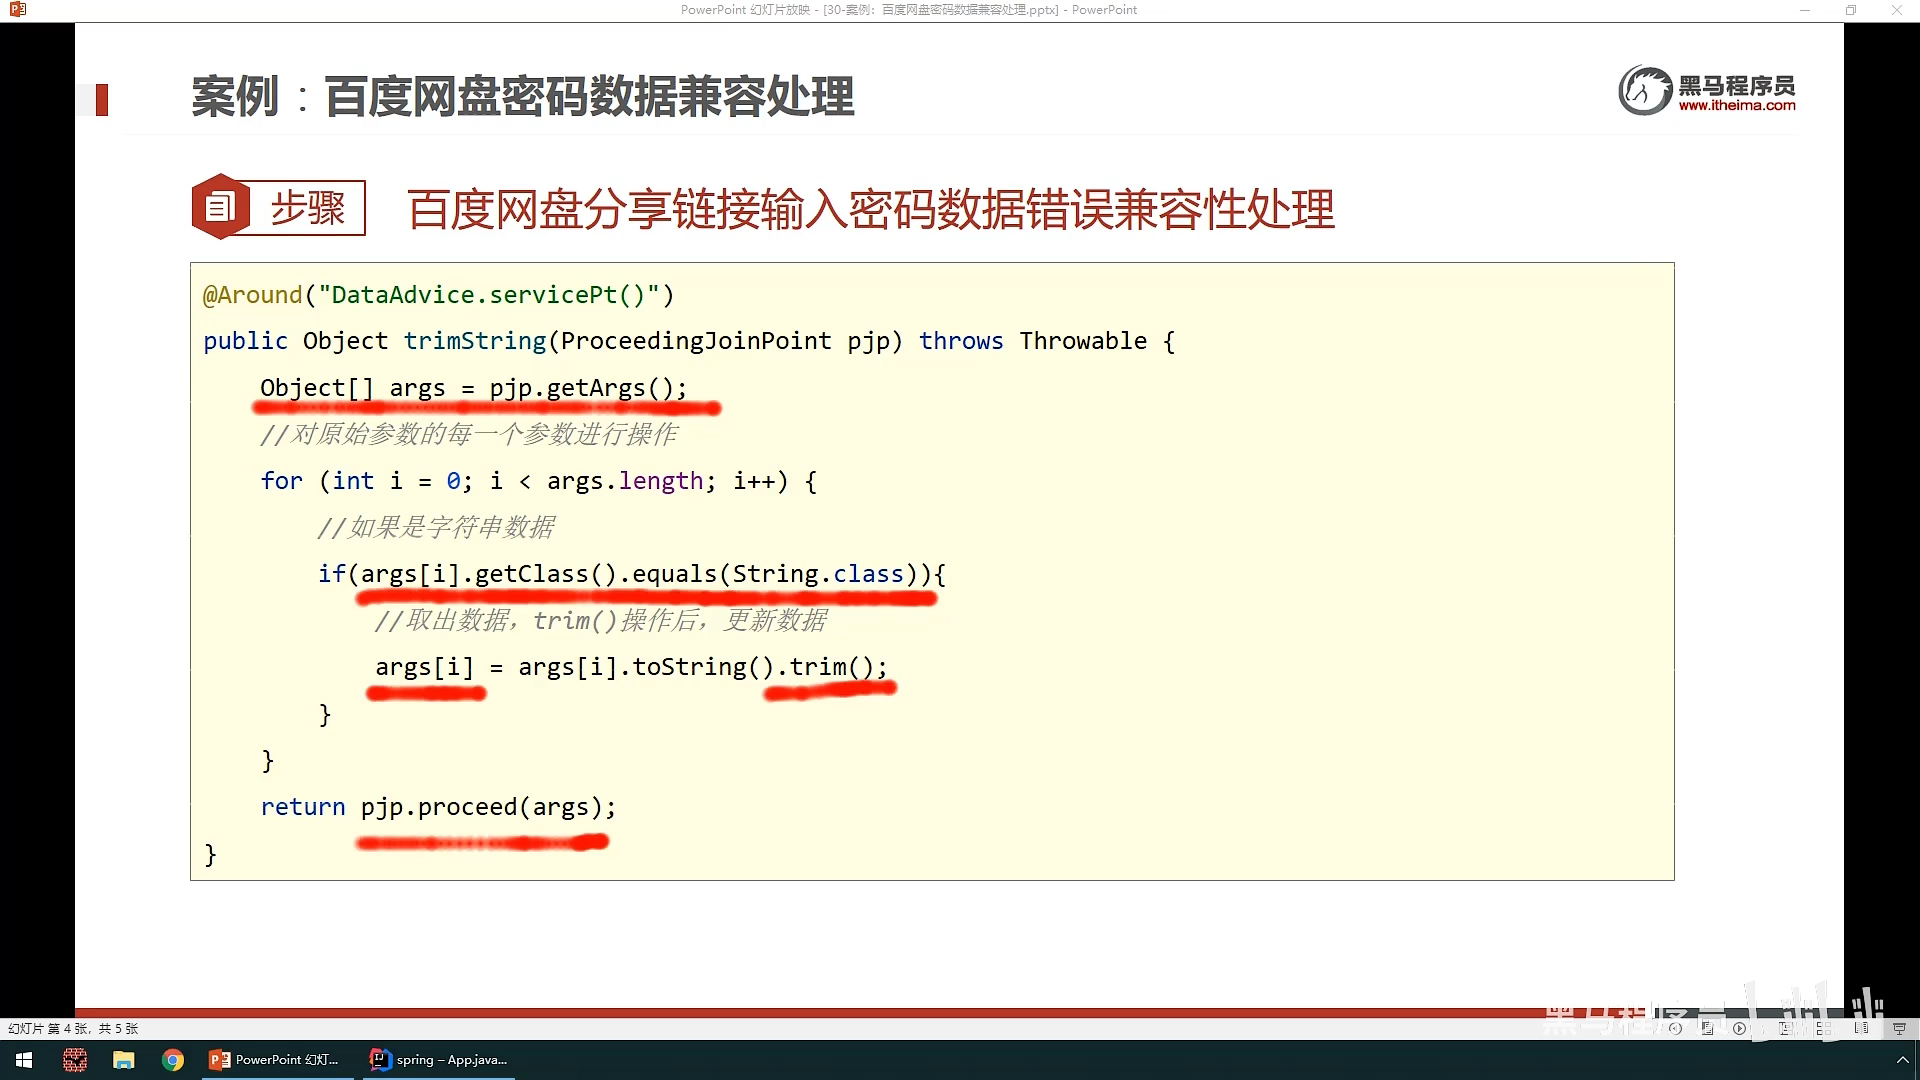1920x1080 pixels.
Task: Open Windows Start menu
Action: point(24,1060)
